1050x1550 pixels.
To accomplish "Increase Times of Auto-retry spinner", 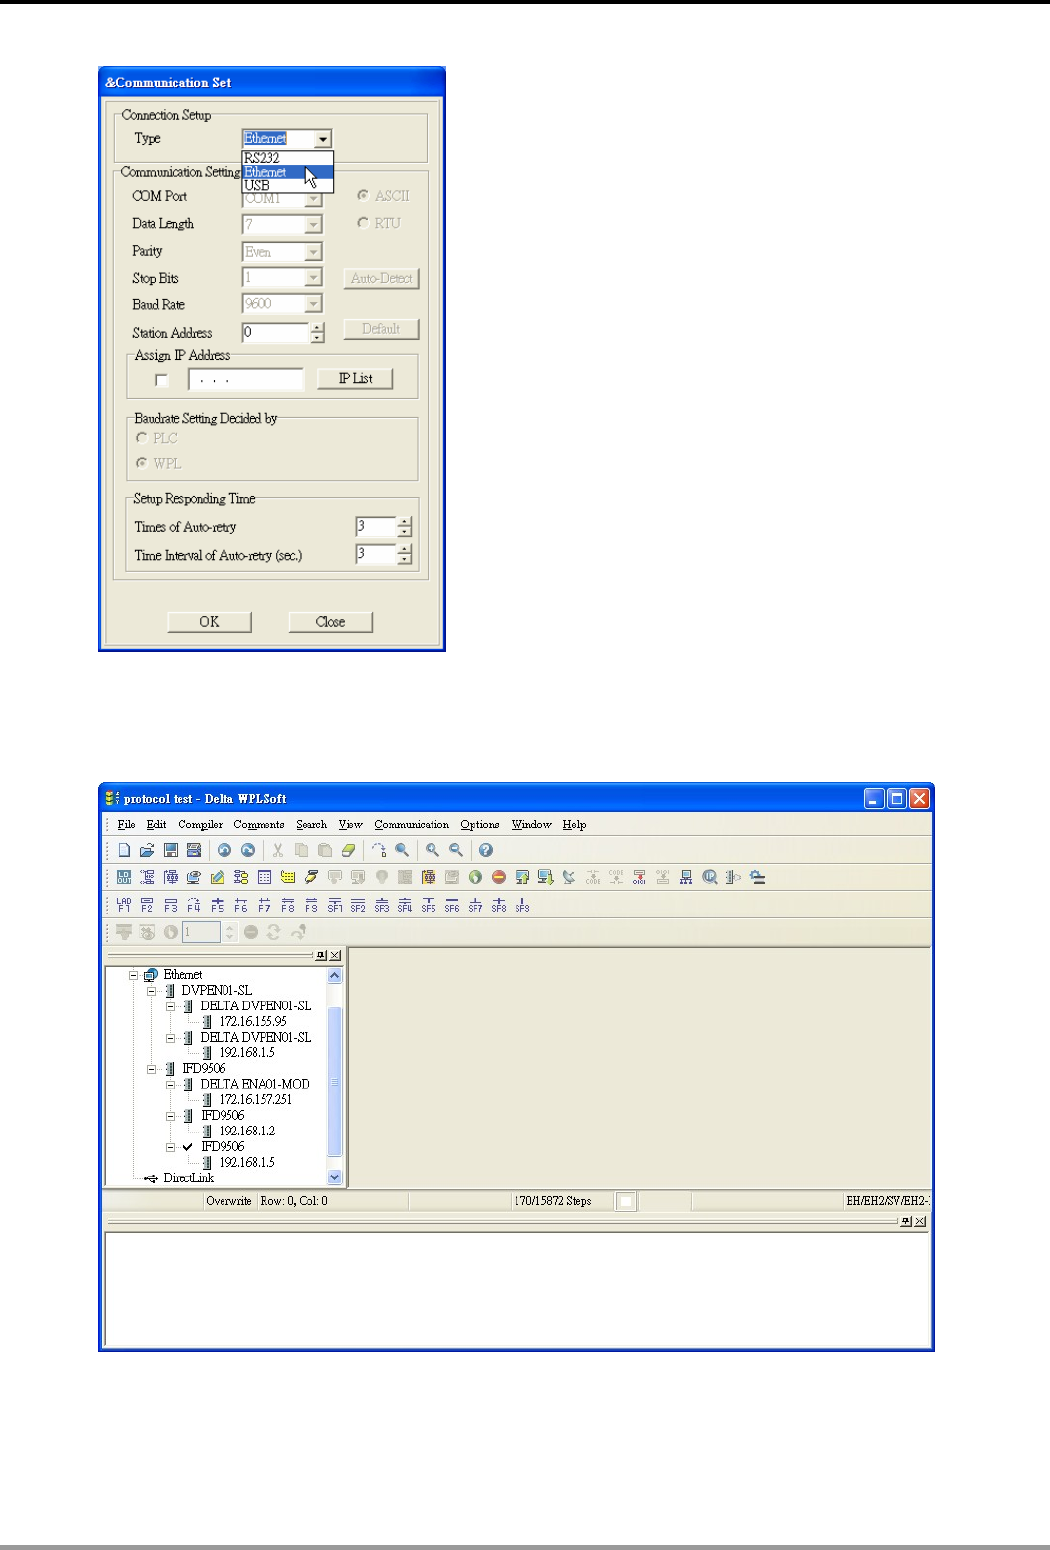I will pyautogui.click(x=404, y=521).
